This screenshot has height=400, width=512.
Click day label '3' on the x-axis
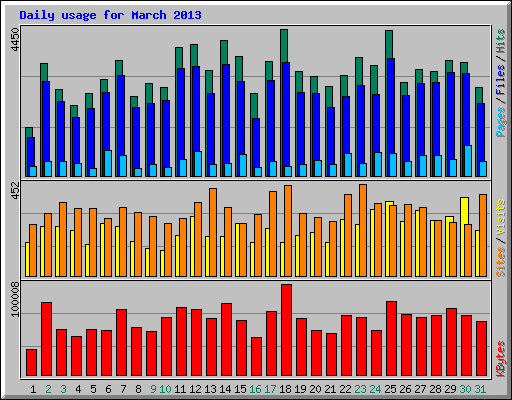(x=63, y=389)
